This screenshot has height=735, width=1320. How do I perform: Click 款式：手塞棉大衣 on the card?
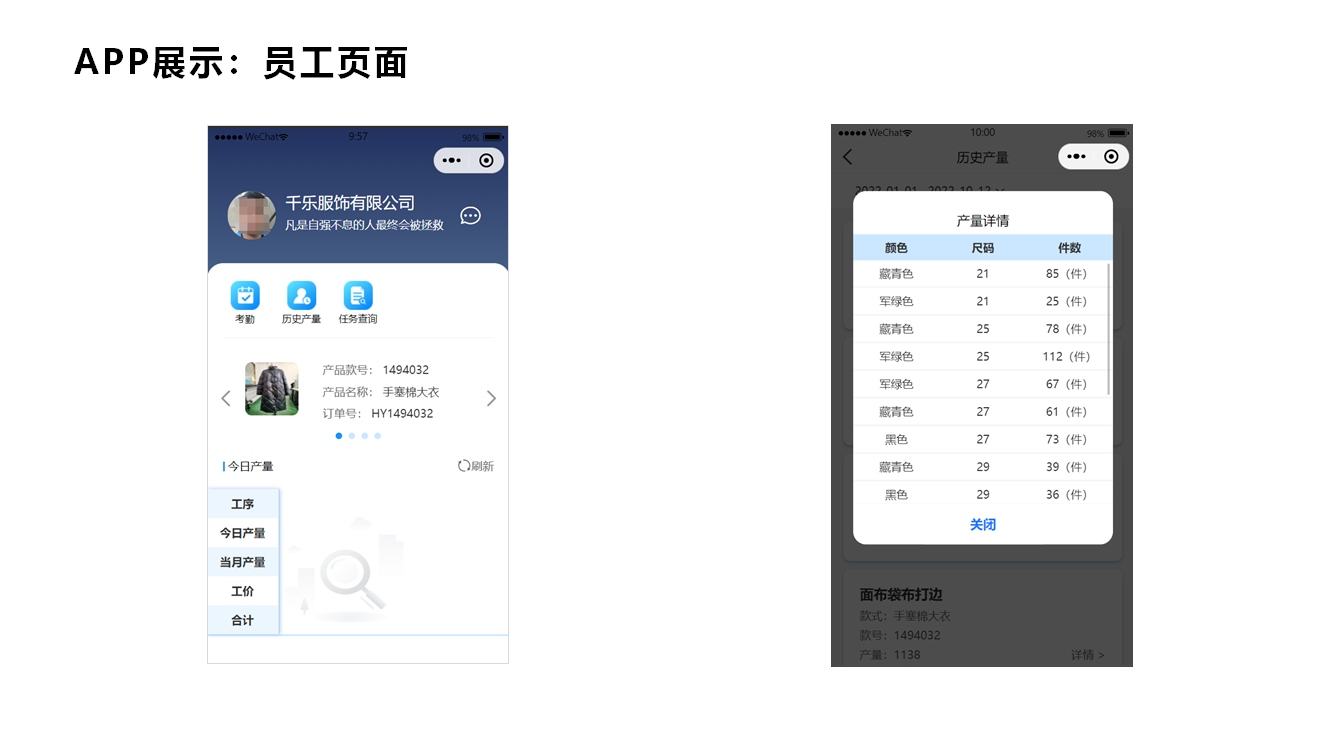point(905,616)
